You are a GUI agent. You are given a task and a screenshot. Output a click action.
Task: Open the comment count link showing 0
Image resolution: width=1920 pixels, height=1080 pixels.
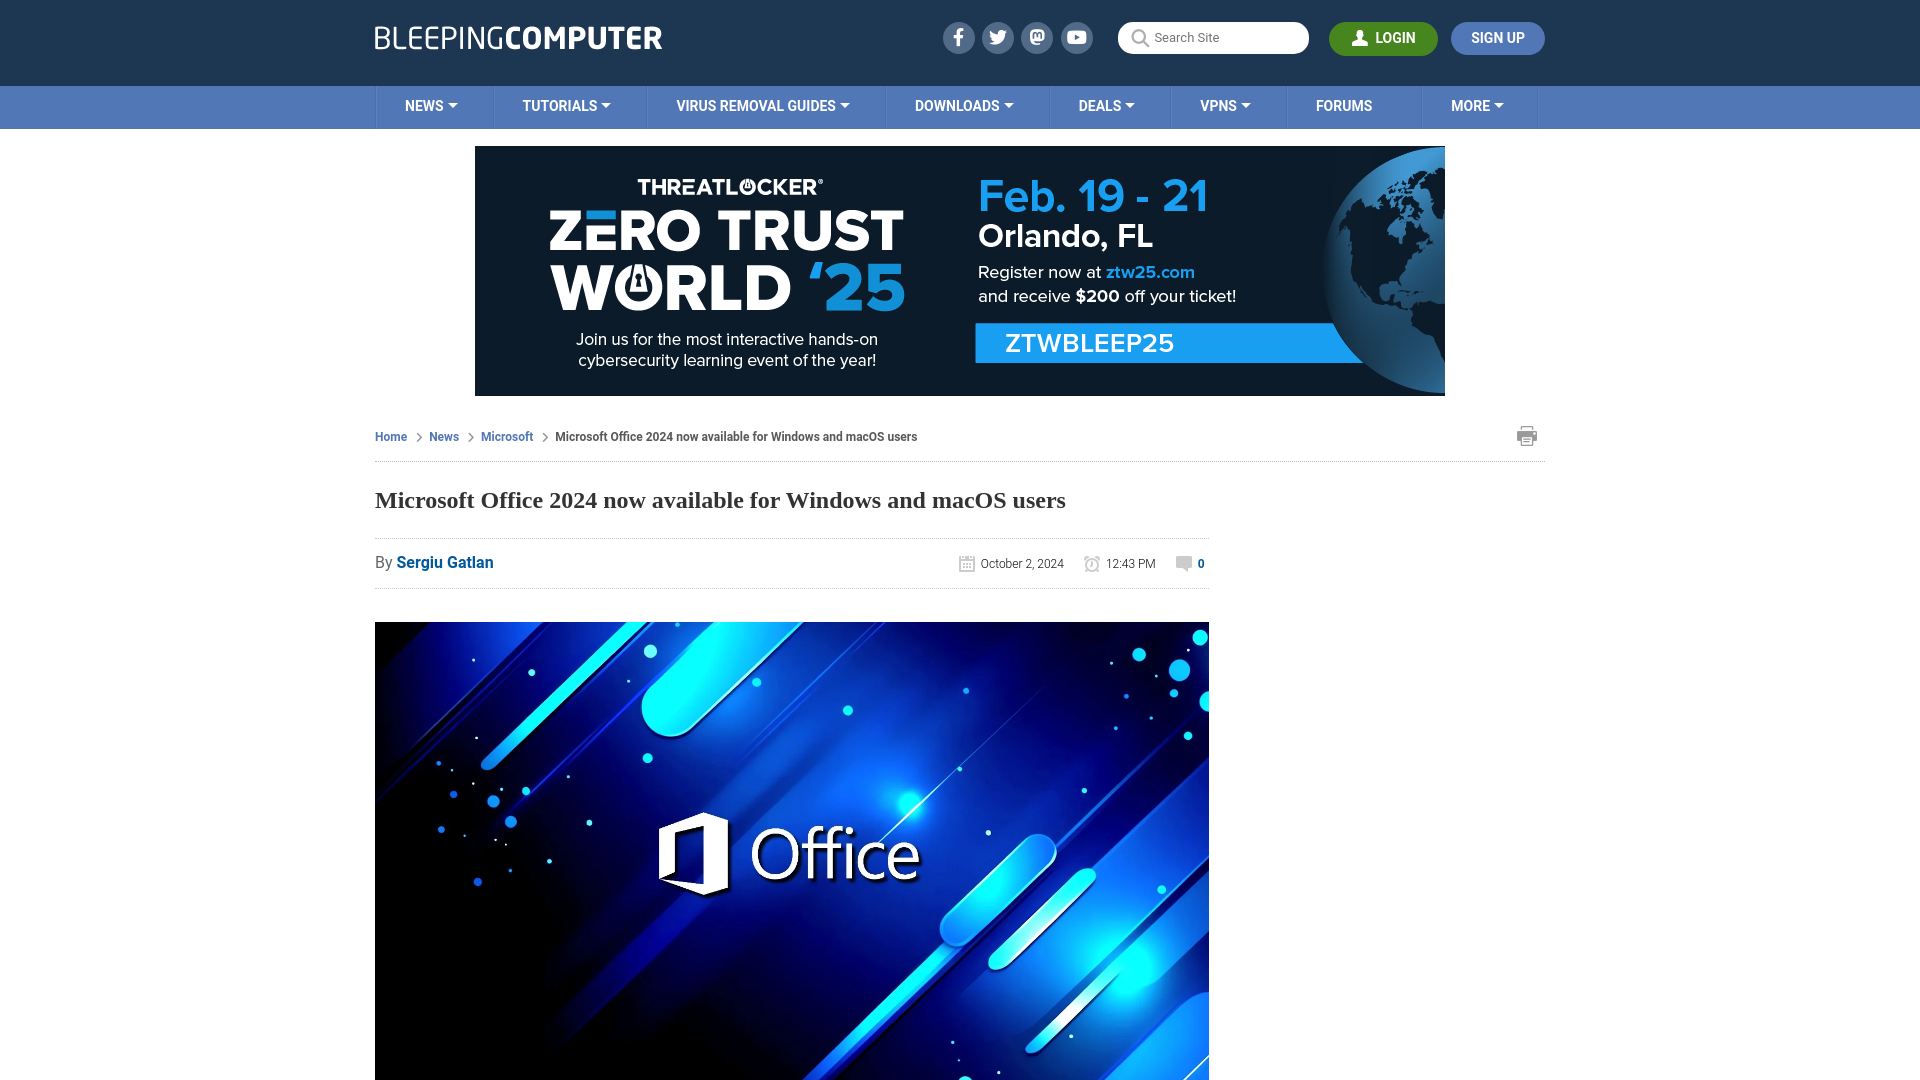pos(1201,564)
